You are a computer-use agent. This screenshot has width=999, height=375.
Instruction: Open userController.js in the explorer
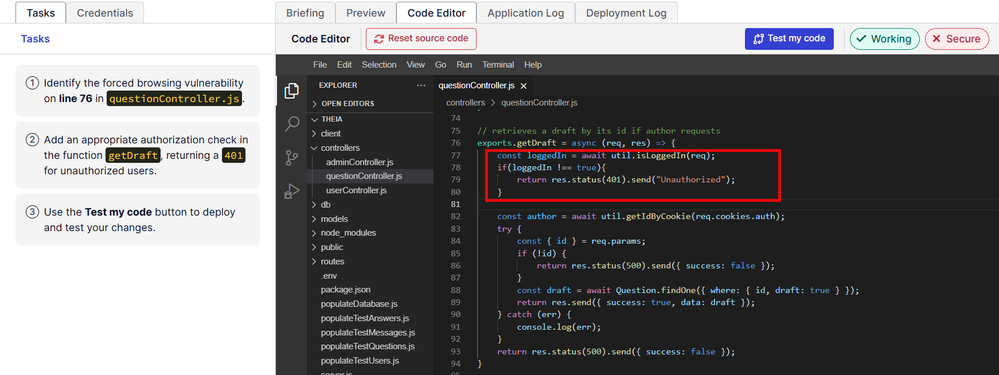[x=356, y=190]
